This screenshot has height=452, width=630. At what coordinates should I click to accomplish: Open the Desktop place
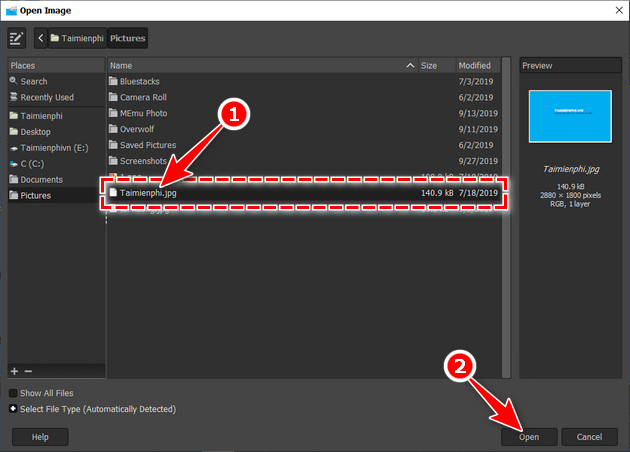point(36,132)
